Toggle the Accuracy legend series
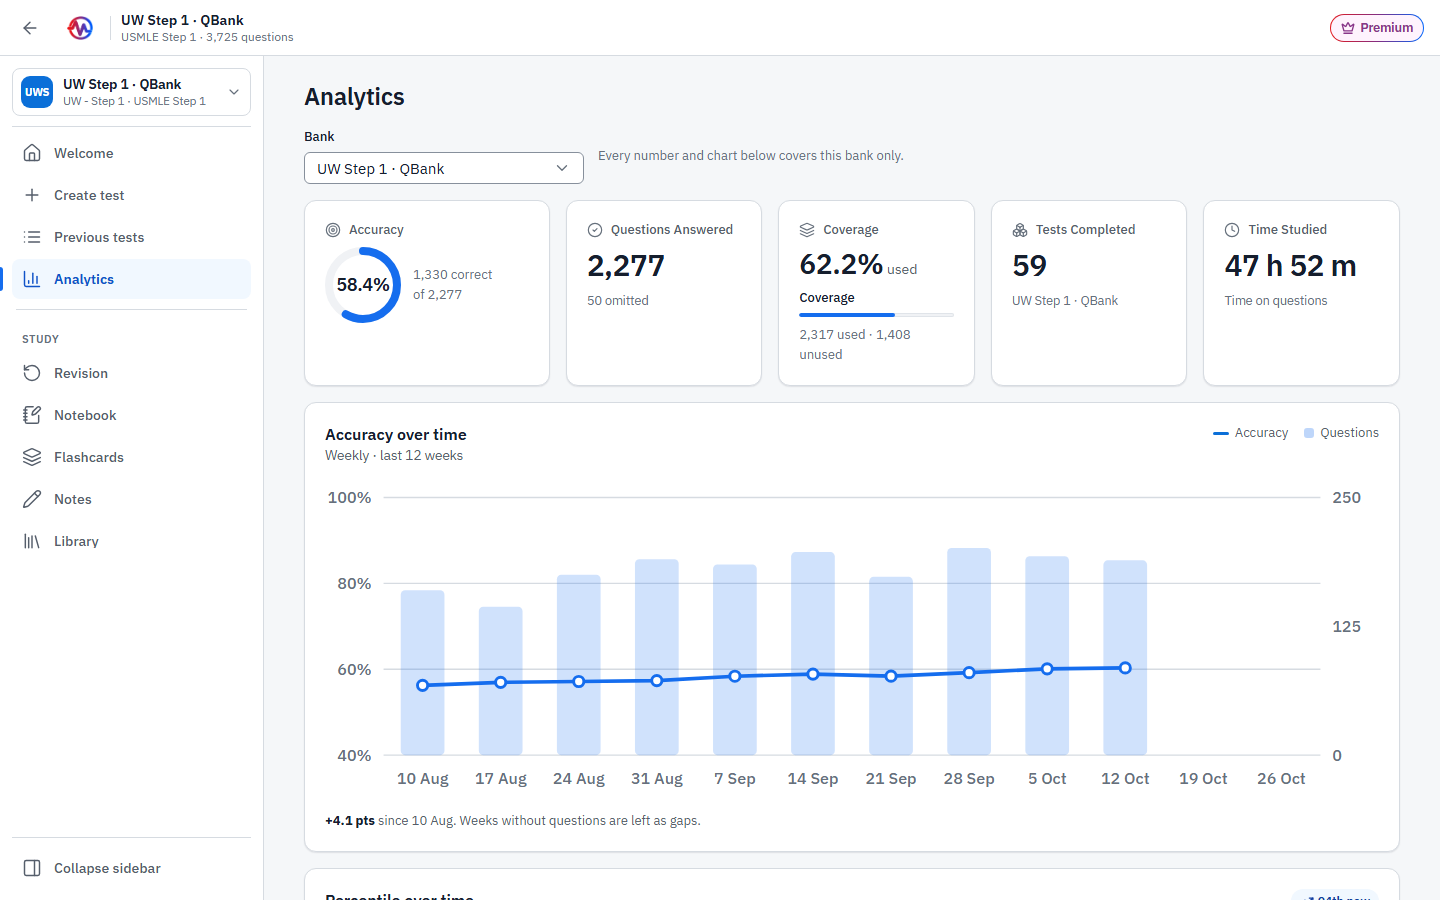This screenshot has height=900, width=1440. click(1250, 433)
